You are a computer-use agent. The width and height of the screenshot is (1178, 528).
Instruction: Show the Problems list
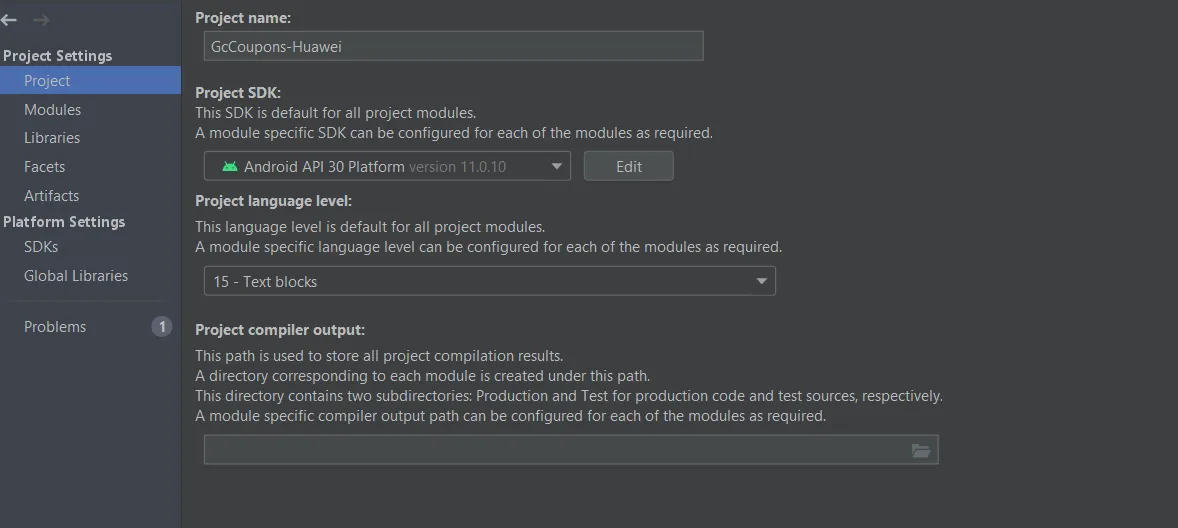55,327
